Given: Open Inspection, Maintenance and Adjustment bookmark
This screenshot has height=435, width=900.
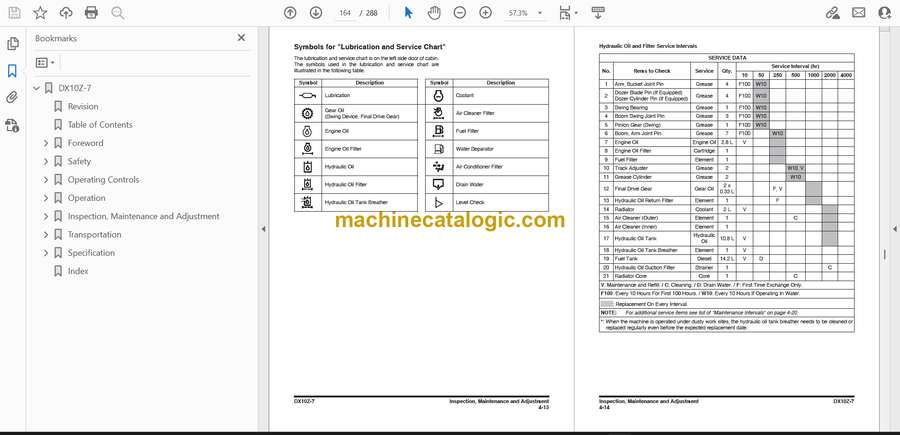Looking at the screenshot, I should (143, 216).
